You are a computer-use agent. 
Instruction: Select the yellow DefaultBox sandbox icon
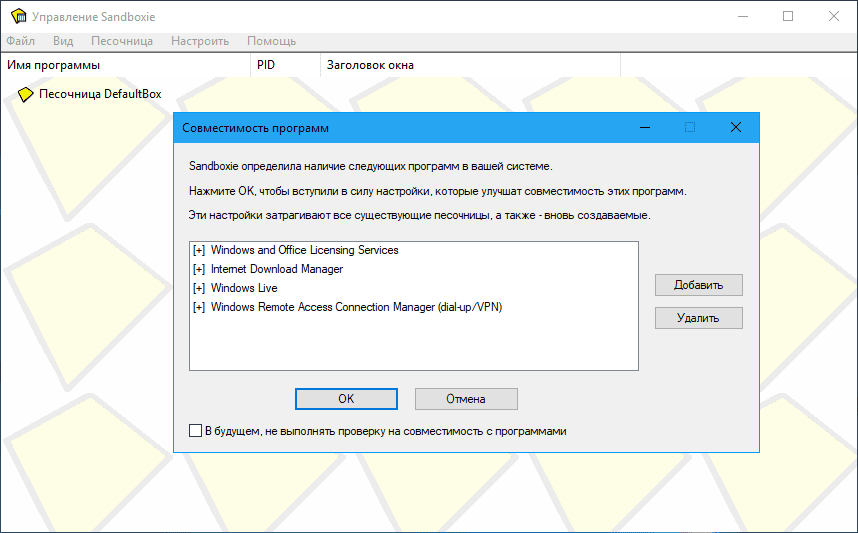pyautogui.click(x=25, y=95)
